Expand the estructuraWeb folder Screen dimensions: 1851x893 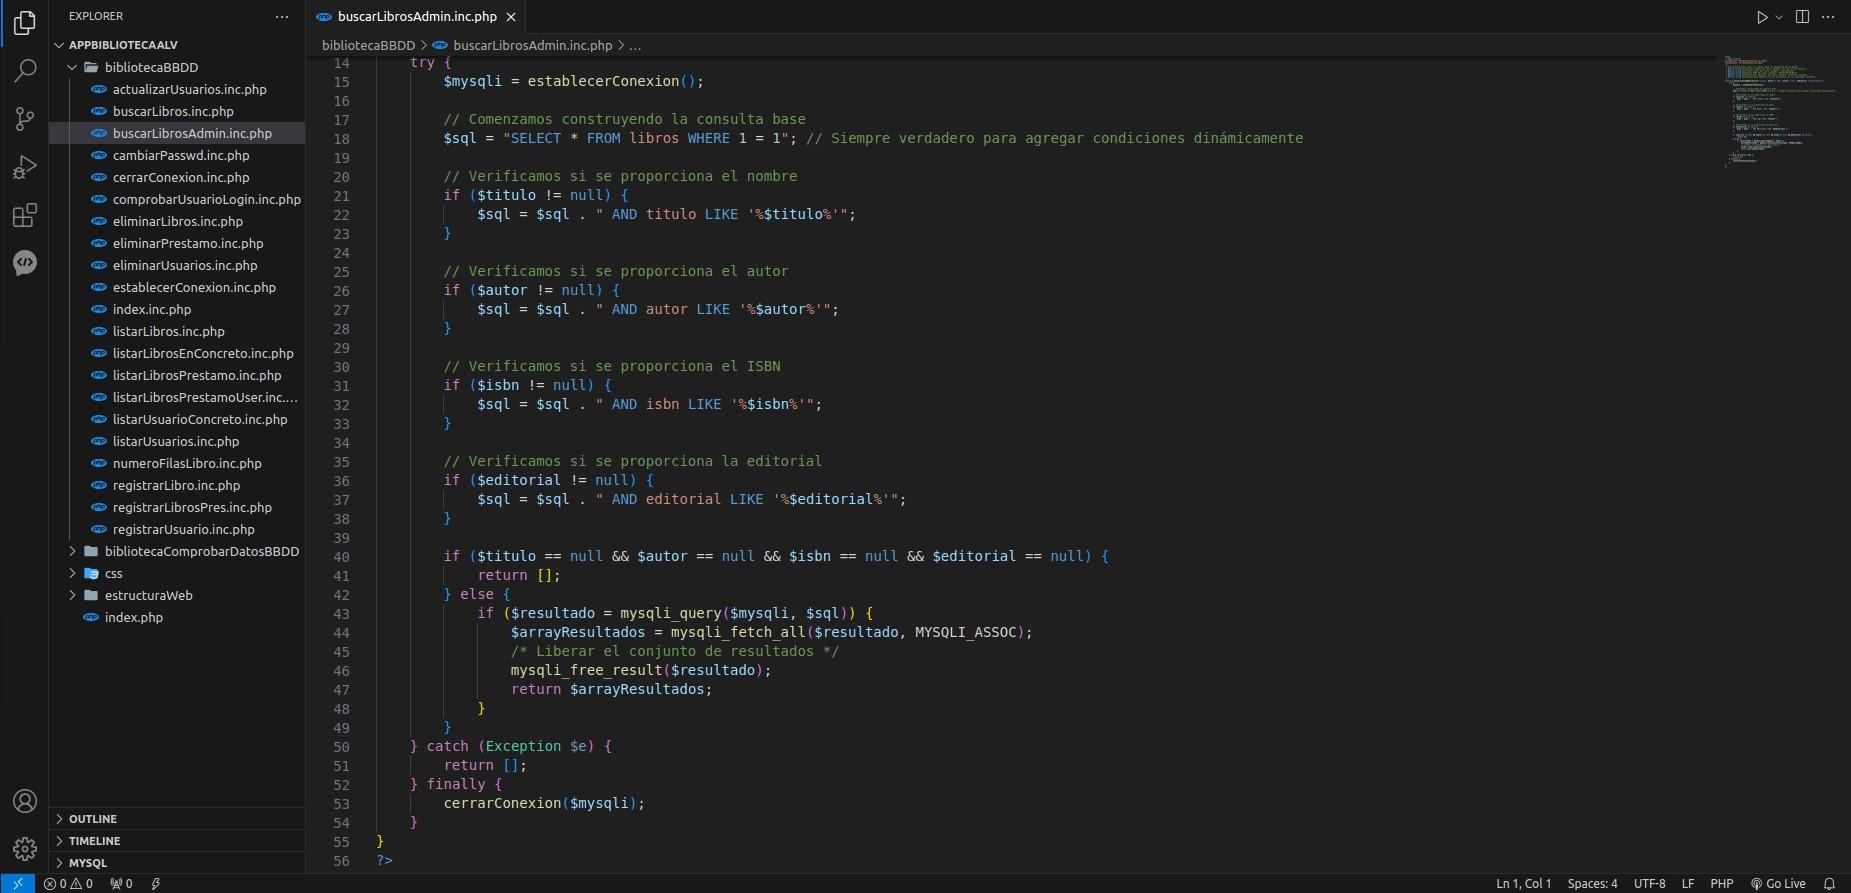(x=177, y=595)
